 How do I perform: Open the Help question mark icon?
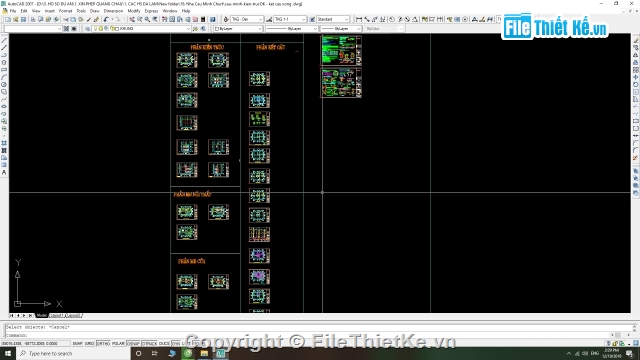(x=213, y=19)
